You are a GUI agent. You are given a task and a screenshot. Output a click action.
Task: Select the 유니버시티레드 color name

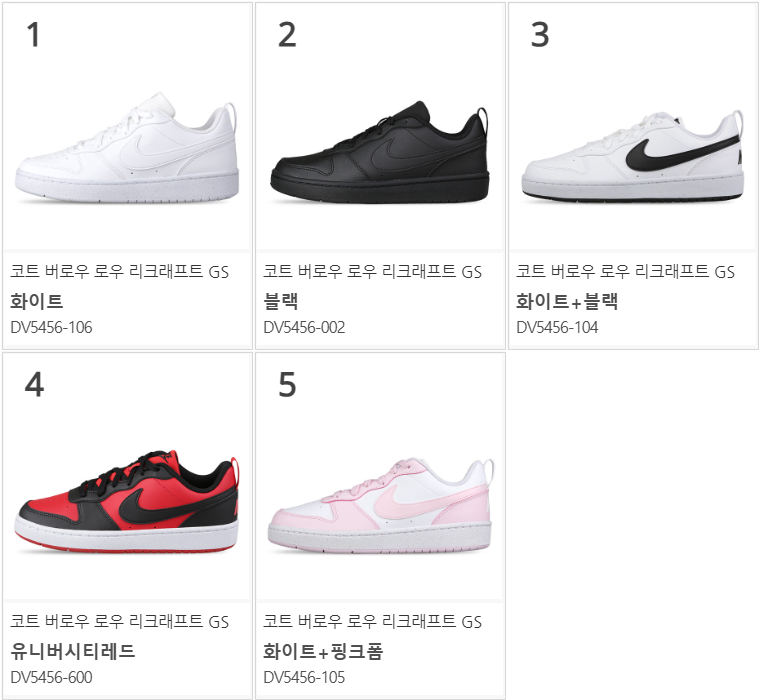point(73,651)
